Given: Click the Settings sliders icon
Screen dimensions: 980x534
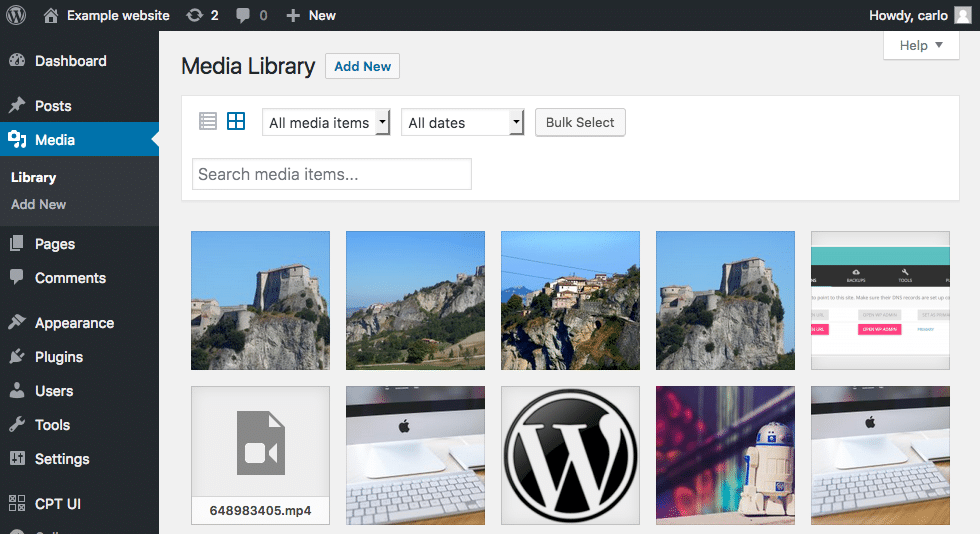Looking at the screenshot, I should pos(18,458).
